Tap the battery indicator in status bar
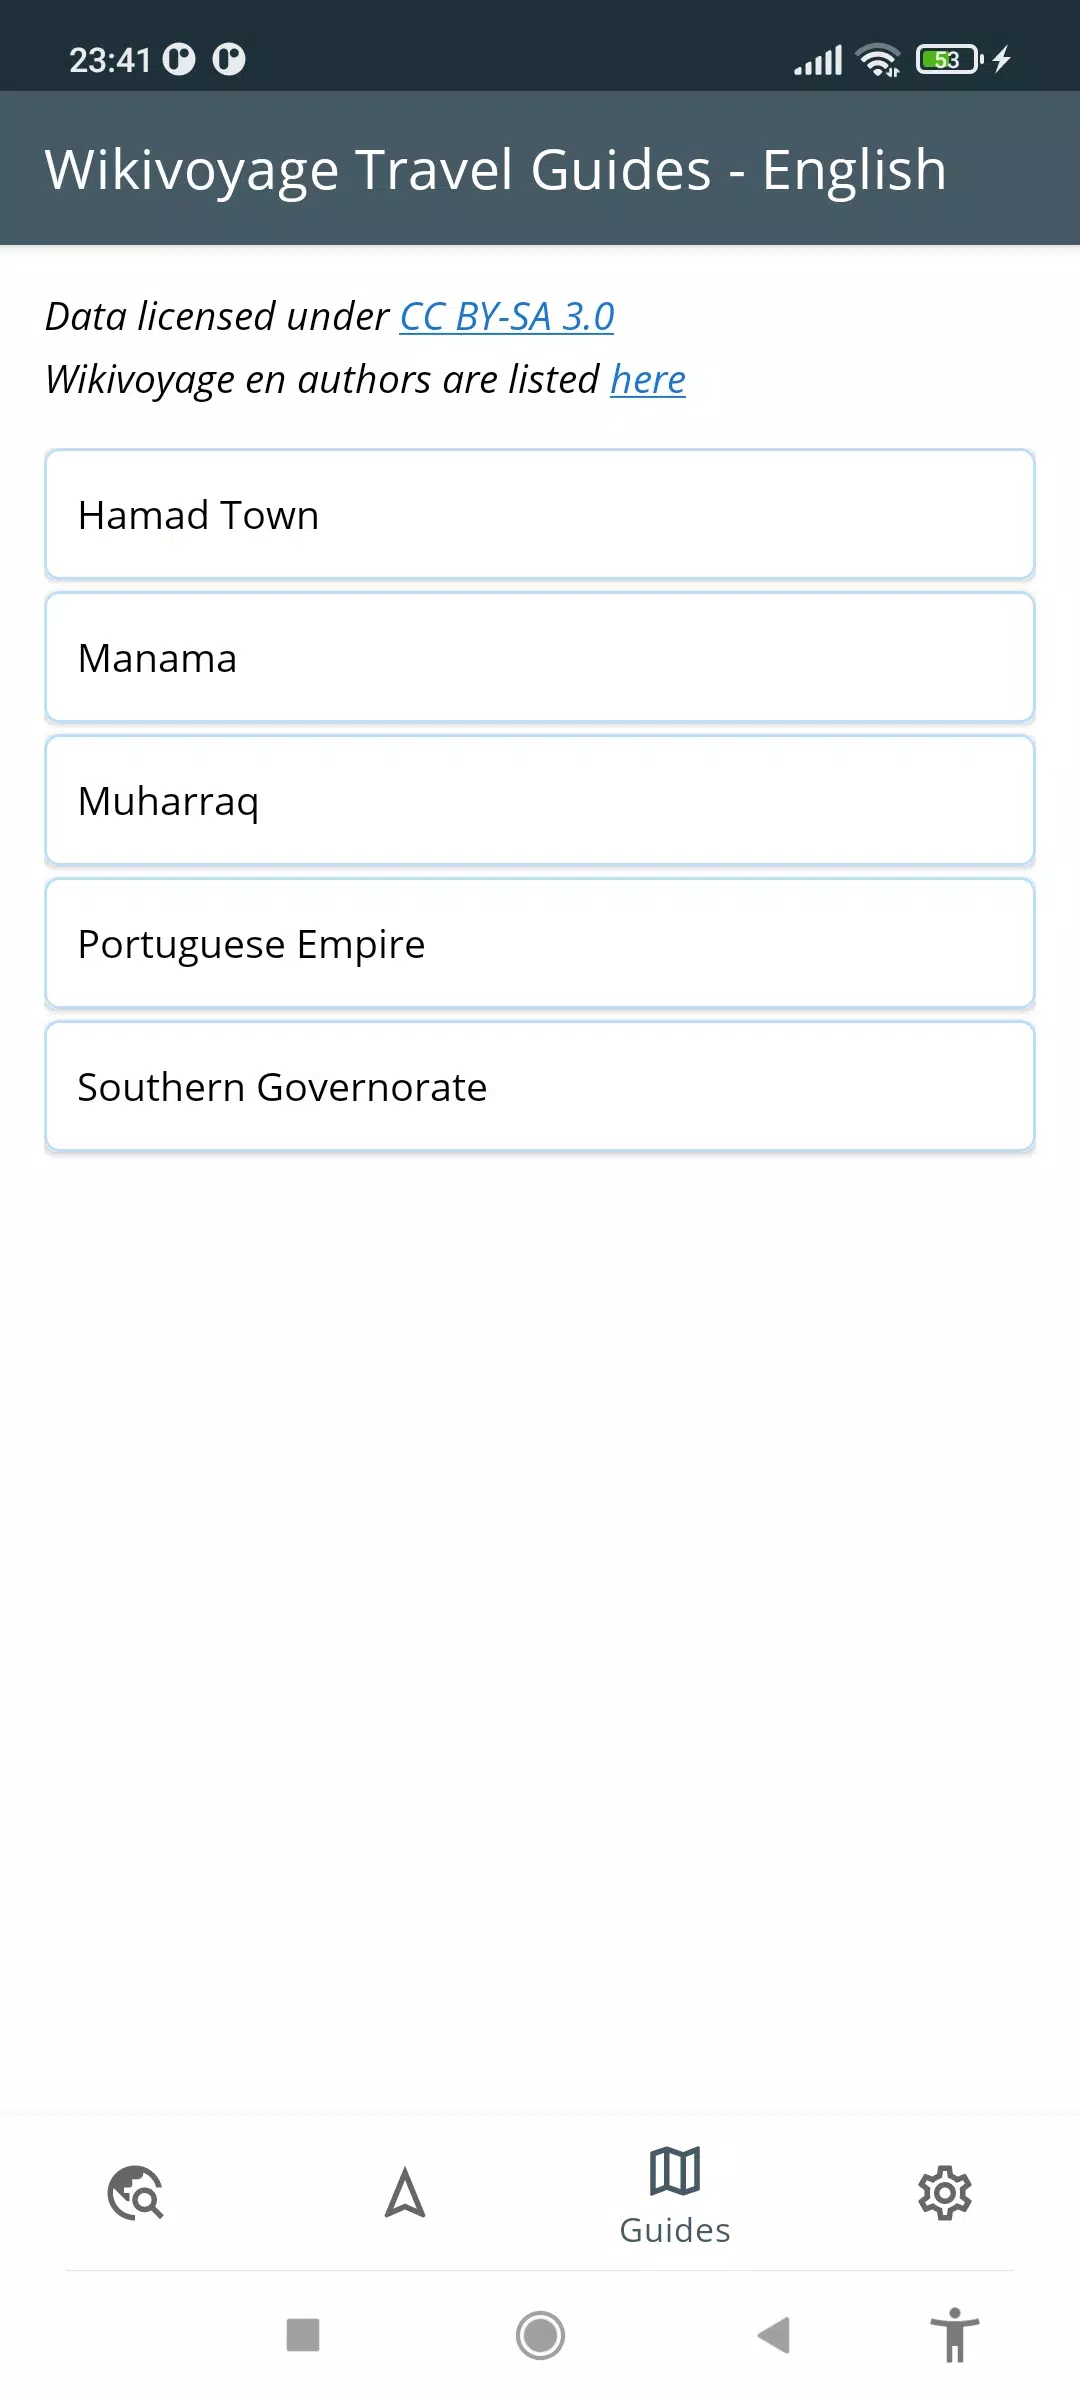1080x2400 pixels. (949, 60)
